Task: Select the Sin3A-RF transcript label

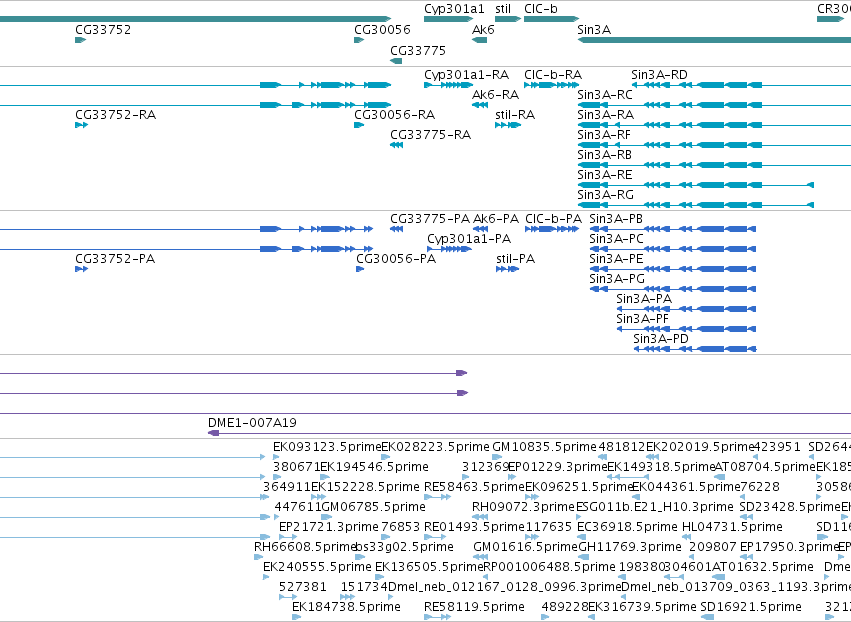Action: pyautogui.click(x=604, y=135)
